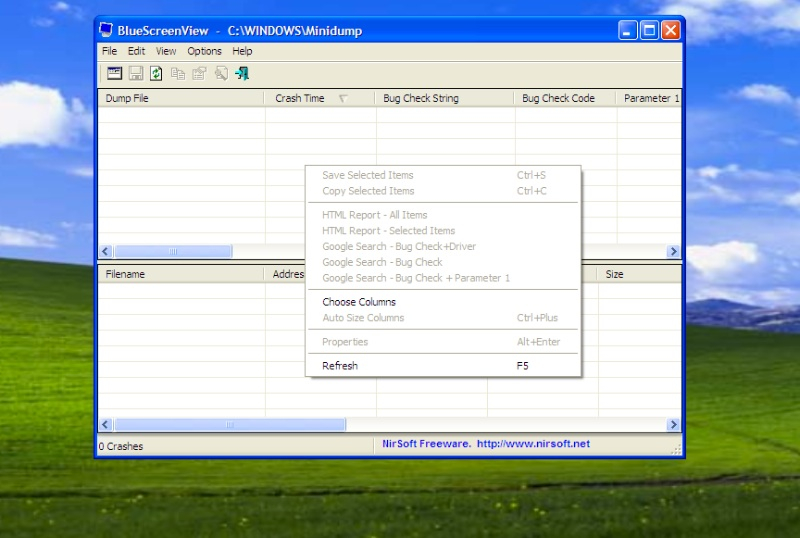Click the Advanced Options toolbar icon
The height and width of the screenshot is (538, 800).
[115, 73]
